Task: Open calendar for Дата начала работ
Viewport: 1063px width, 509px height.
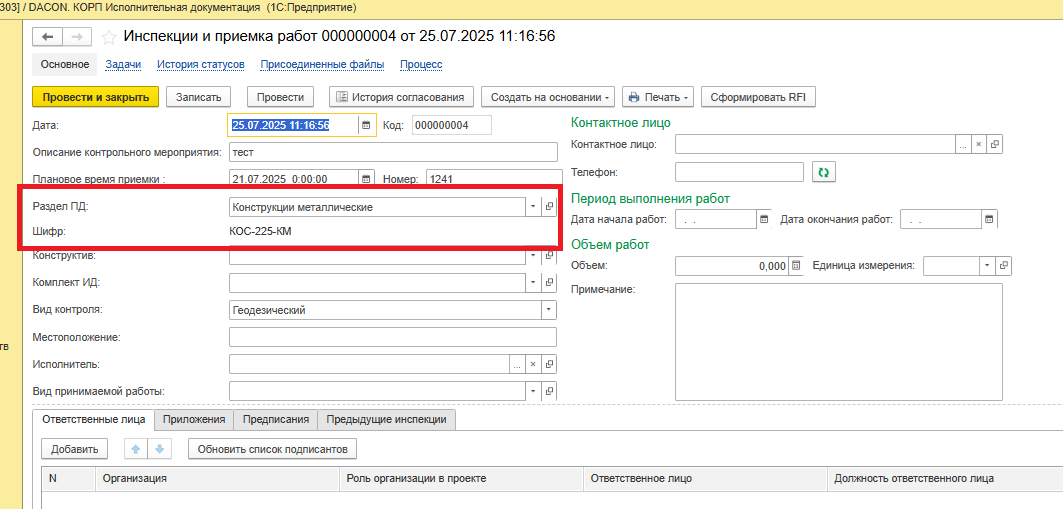Action: click(764, 219)
